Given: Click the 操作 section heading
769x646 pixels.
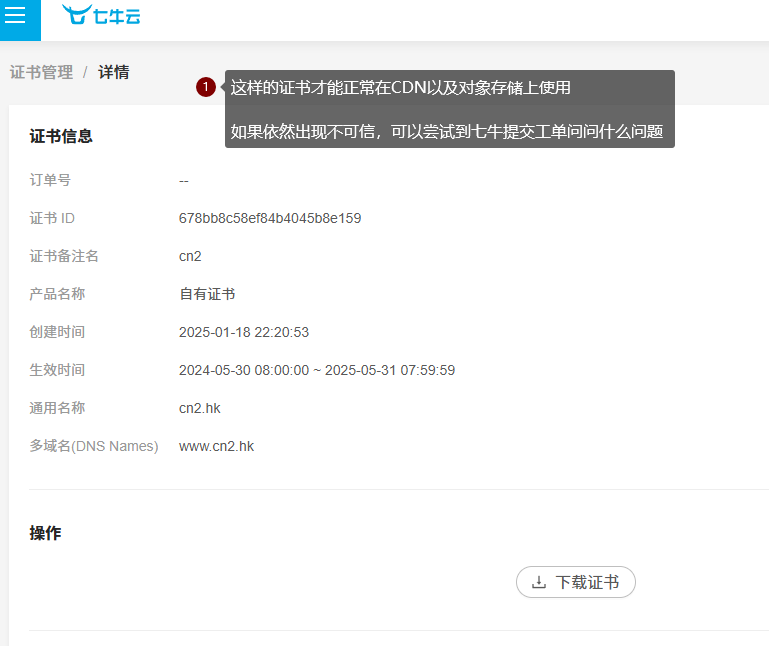Looking at the screenshot, I should (46, 533).
